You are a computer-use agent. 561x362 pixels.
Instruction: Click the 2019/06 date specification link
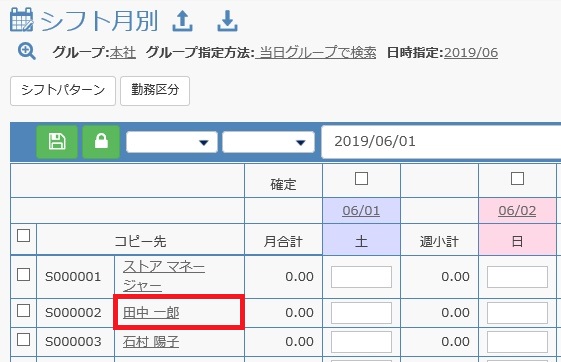(471, 53)
